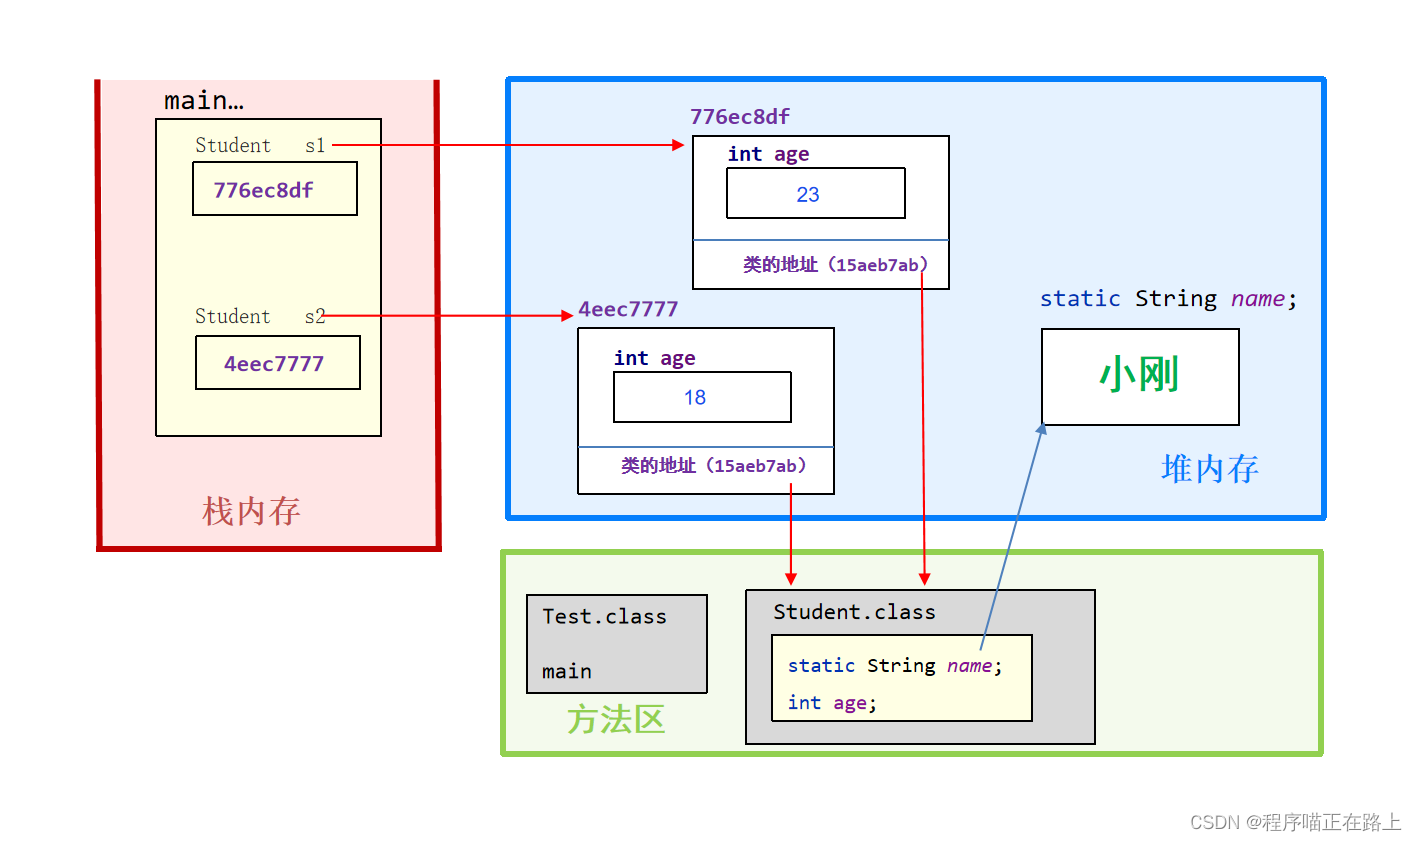This screenshot has height=841, width=1417.
Task: Select the 'Student s2' variable label
Action: (260, 316)
